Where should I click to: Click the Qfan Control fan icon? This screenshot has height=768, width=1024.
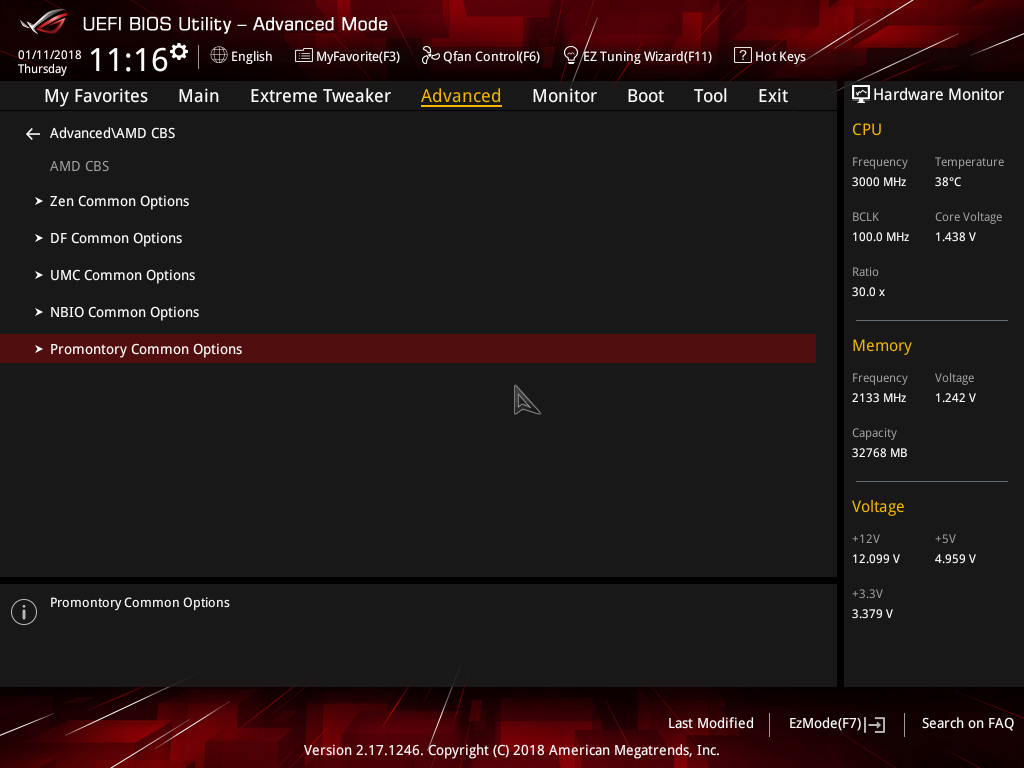[430, 56]
